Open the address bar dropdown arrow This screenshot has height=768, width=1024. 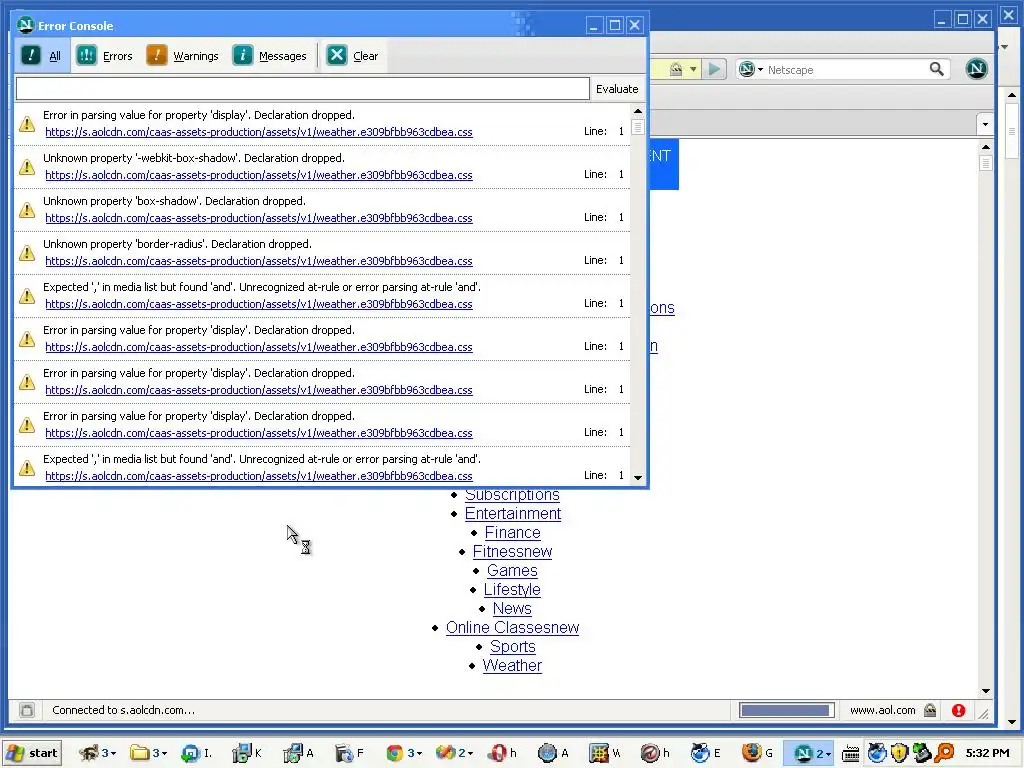(x=693, y=69)
